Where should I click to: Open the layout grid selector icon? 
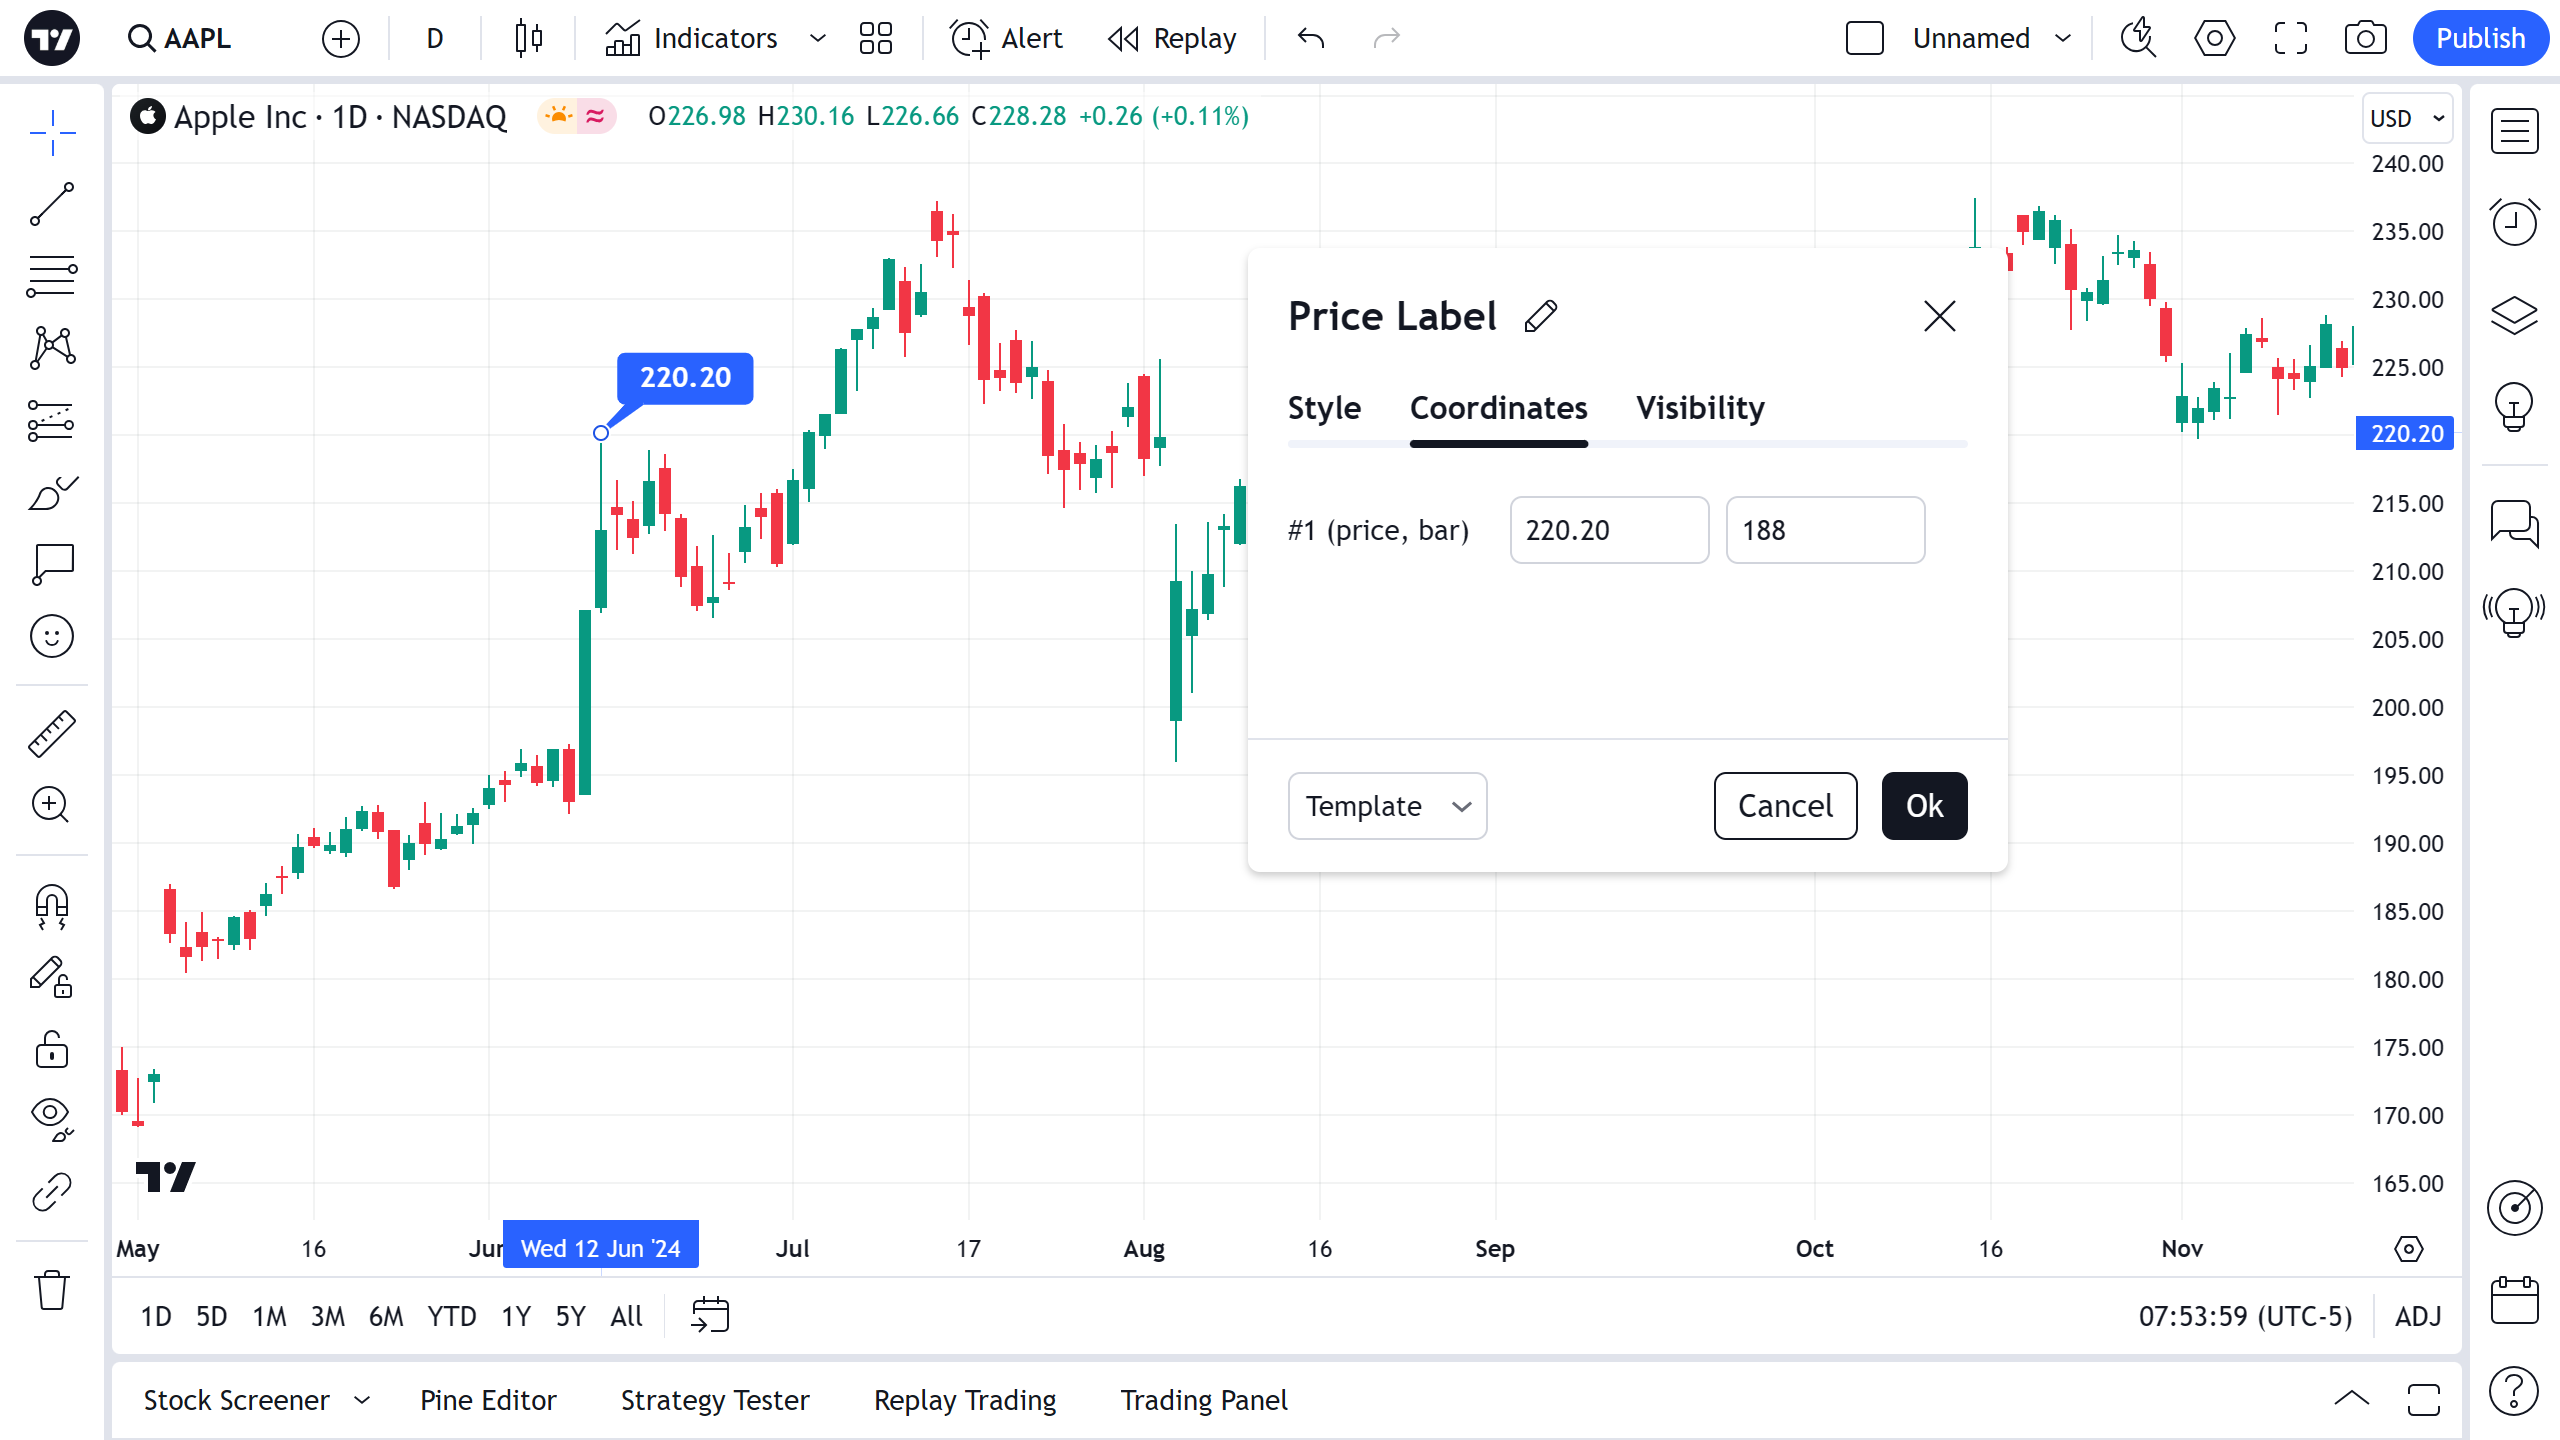pyautogui.click(x=875, y=38)
